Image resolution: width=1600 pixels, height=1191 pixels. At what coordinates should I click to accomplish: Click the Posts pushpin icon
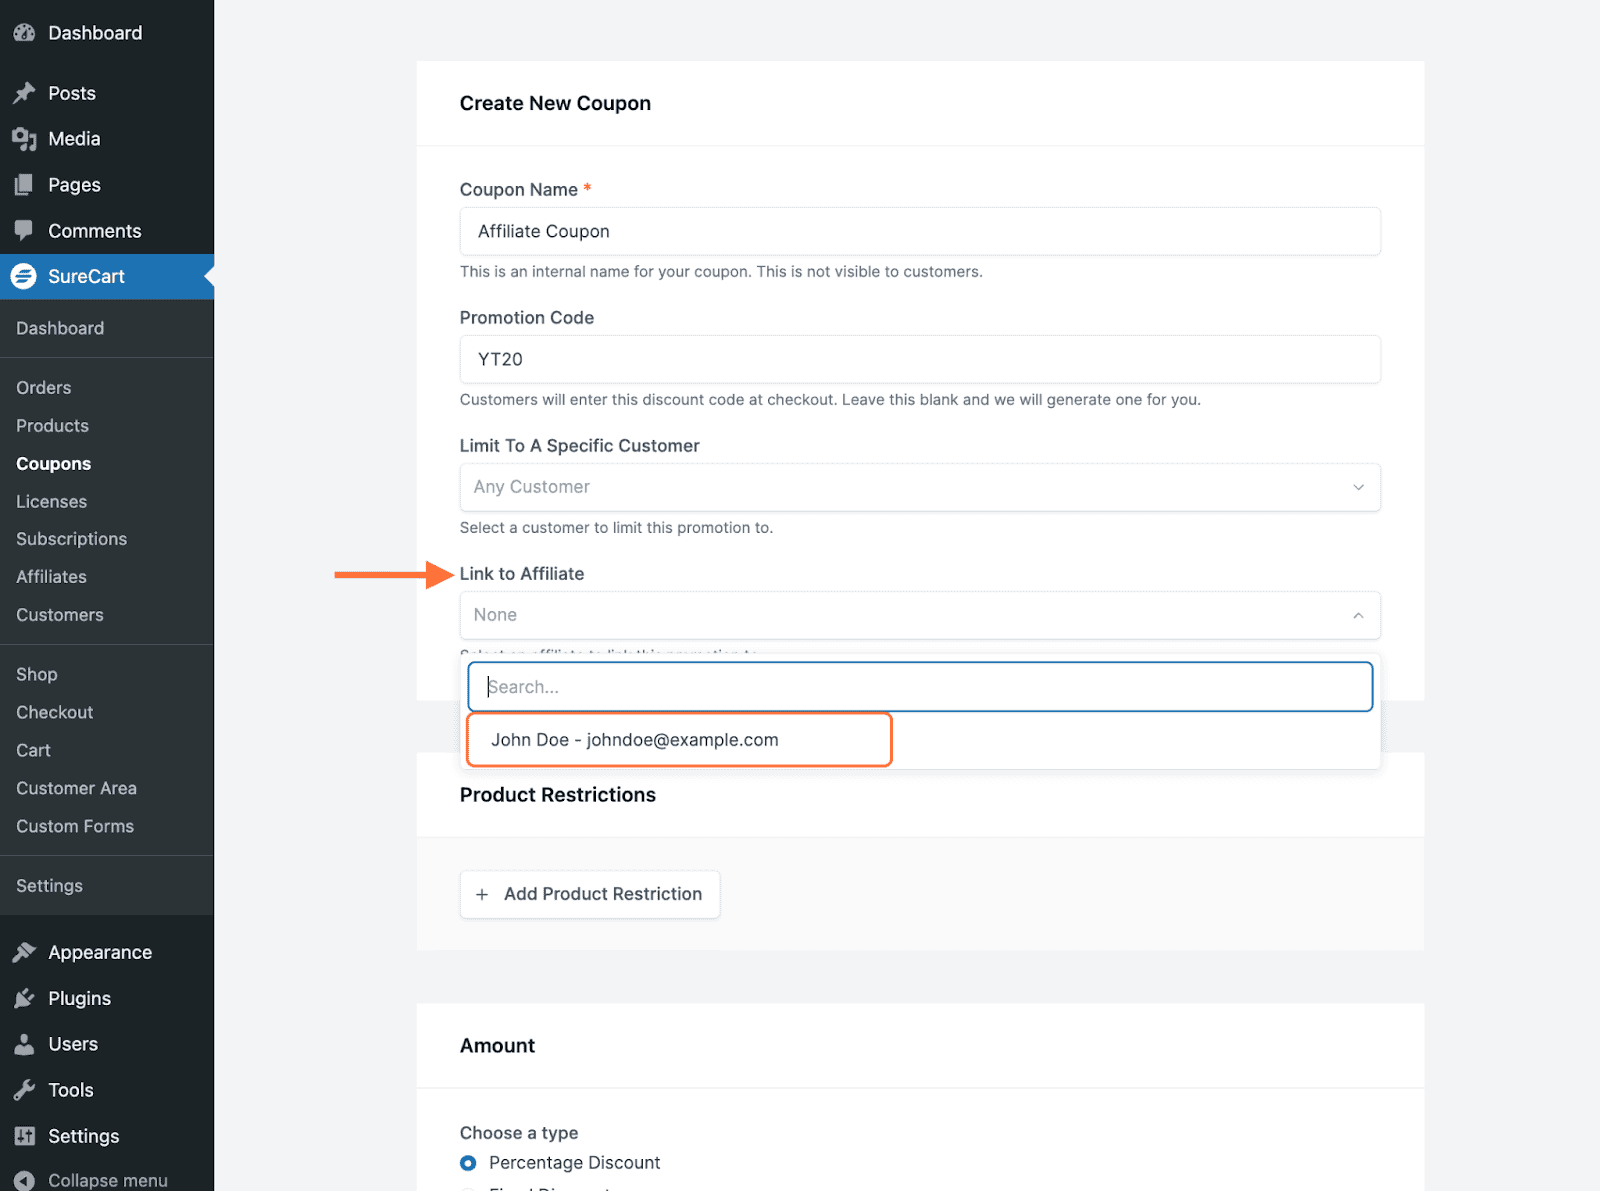24,93
